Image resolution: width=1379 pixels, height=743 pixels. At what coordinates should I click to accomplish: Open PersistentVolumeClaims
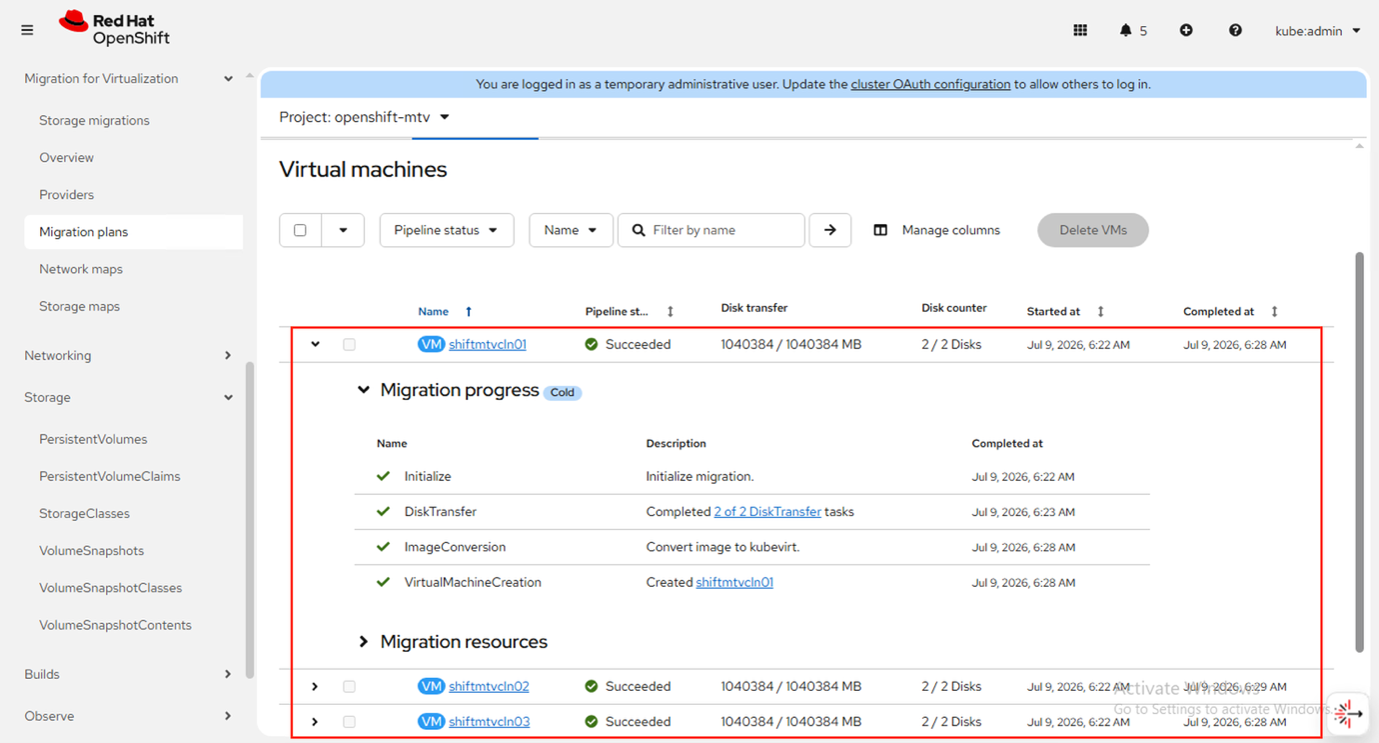coord(110,476)
